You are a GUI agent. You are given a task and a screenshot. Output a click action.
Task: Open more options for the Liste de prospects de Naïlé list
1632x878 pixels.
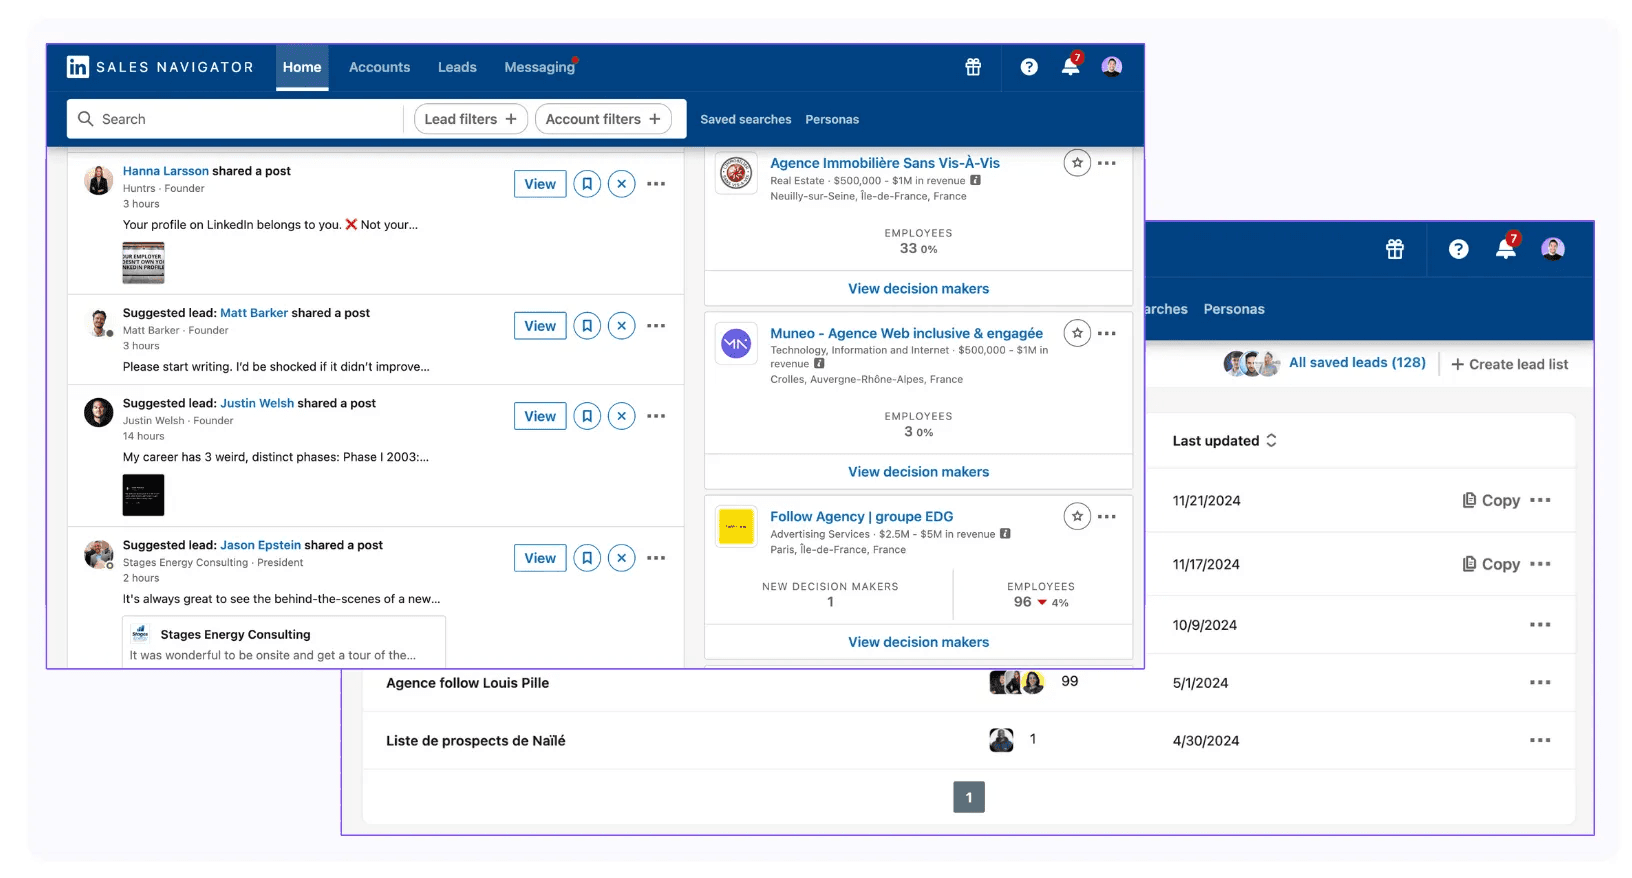click(1540, 741)
